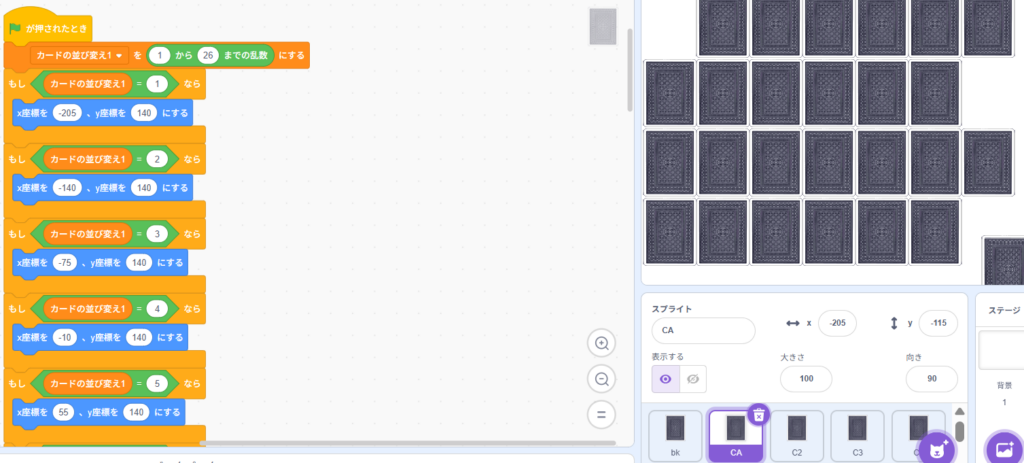
Task: Click the choose a sprite cat button
Action: click(937, 448)
